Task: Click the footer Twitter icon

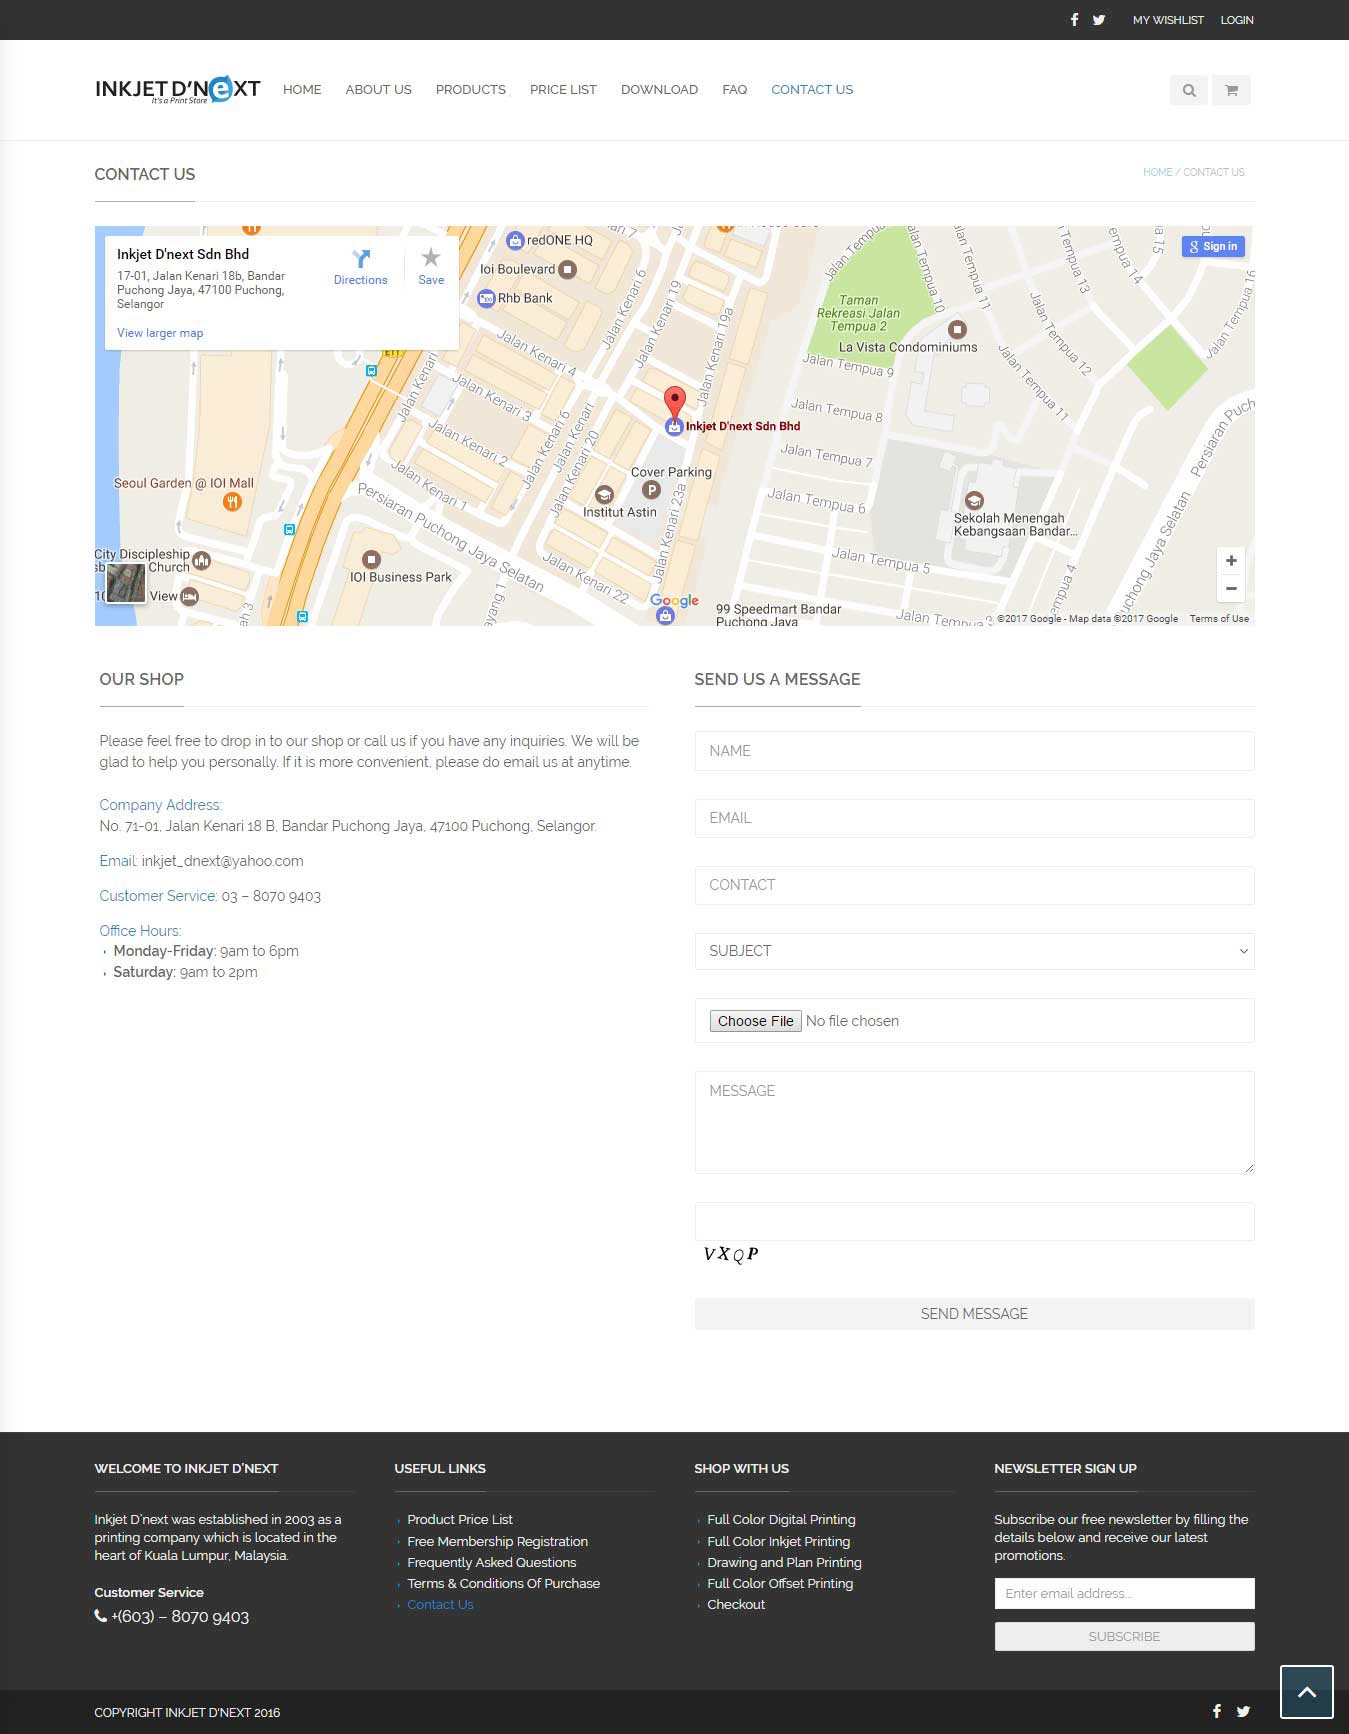Action: click(1243, 1711)
